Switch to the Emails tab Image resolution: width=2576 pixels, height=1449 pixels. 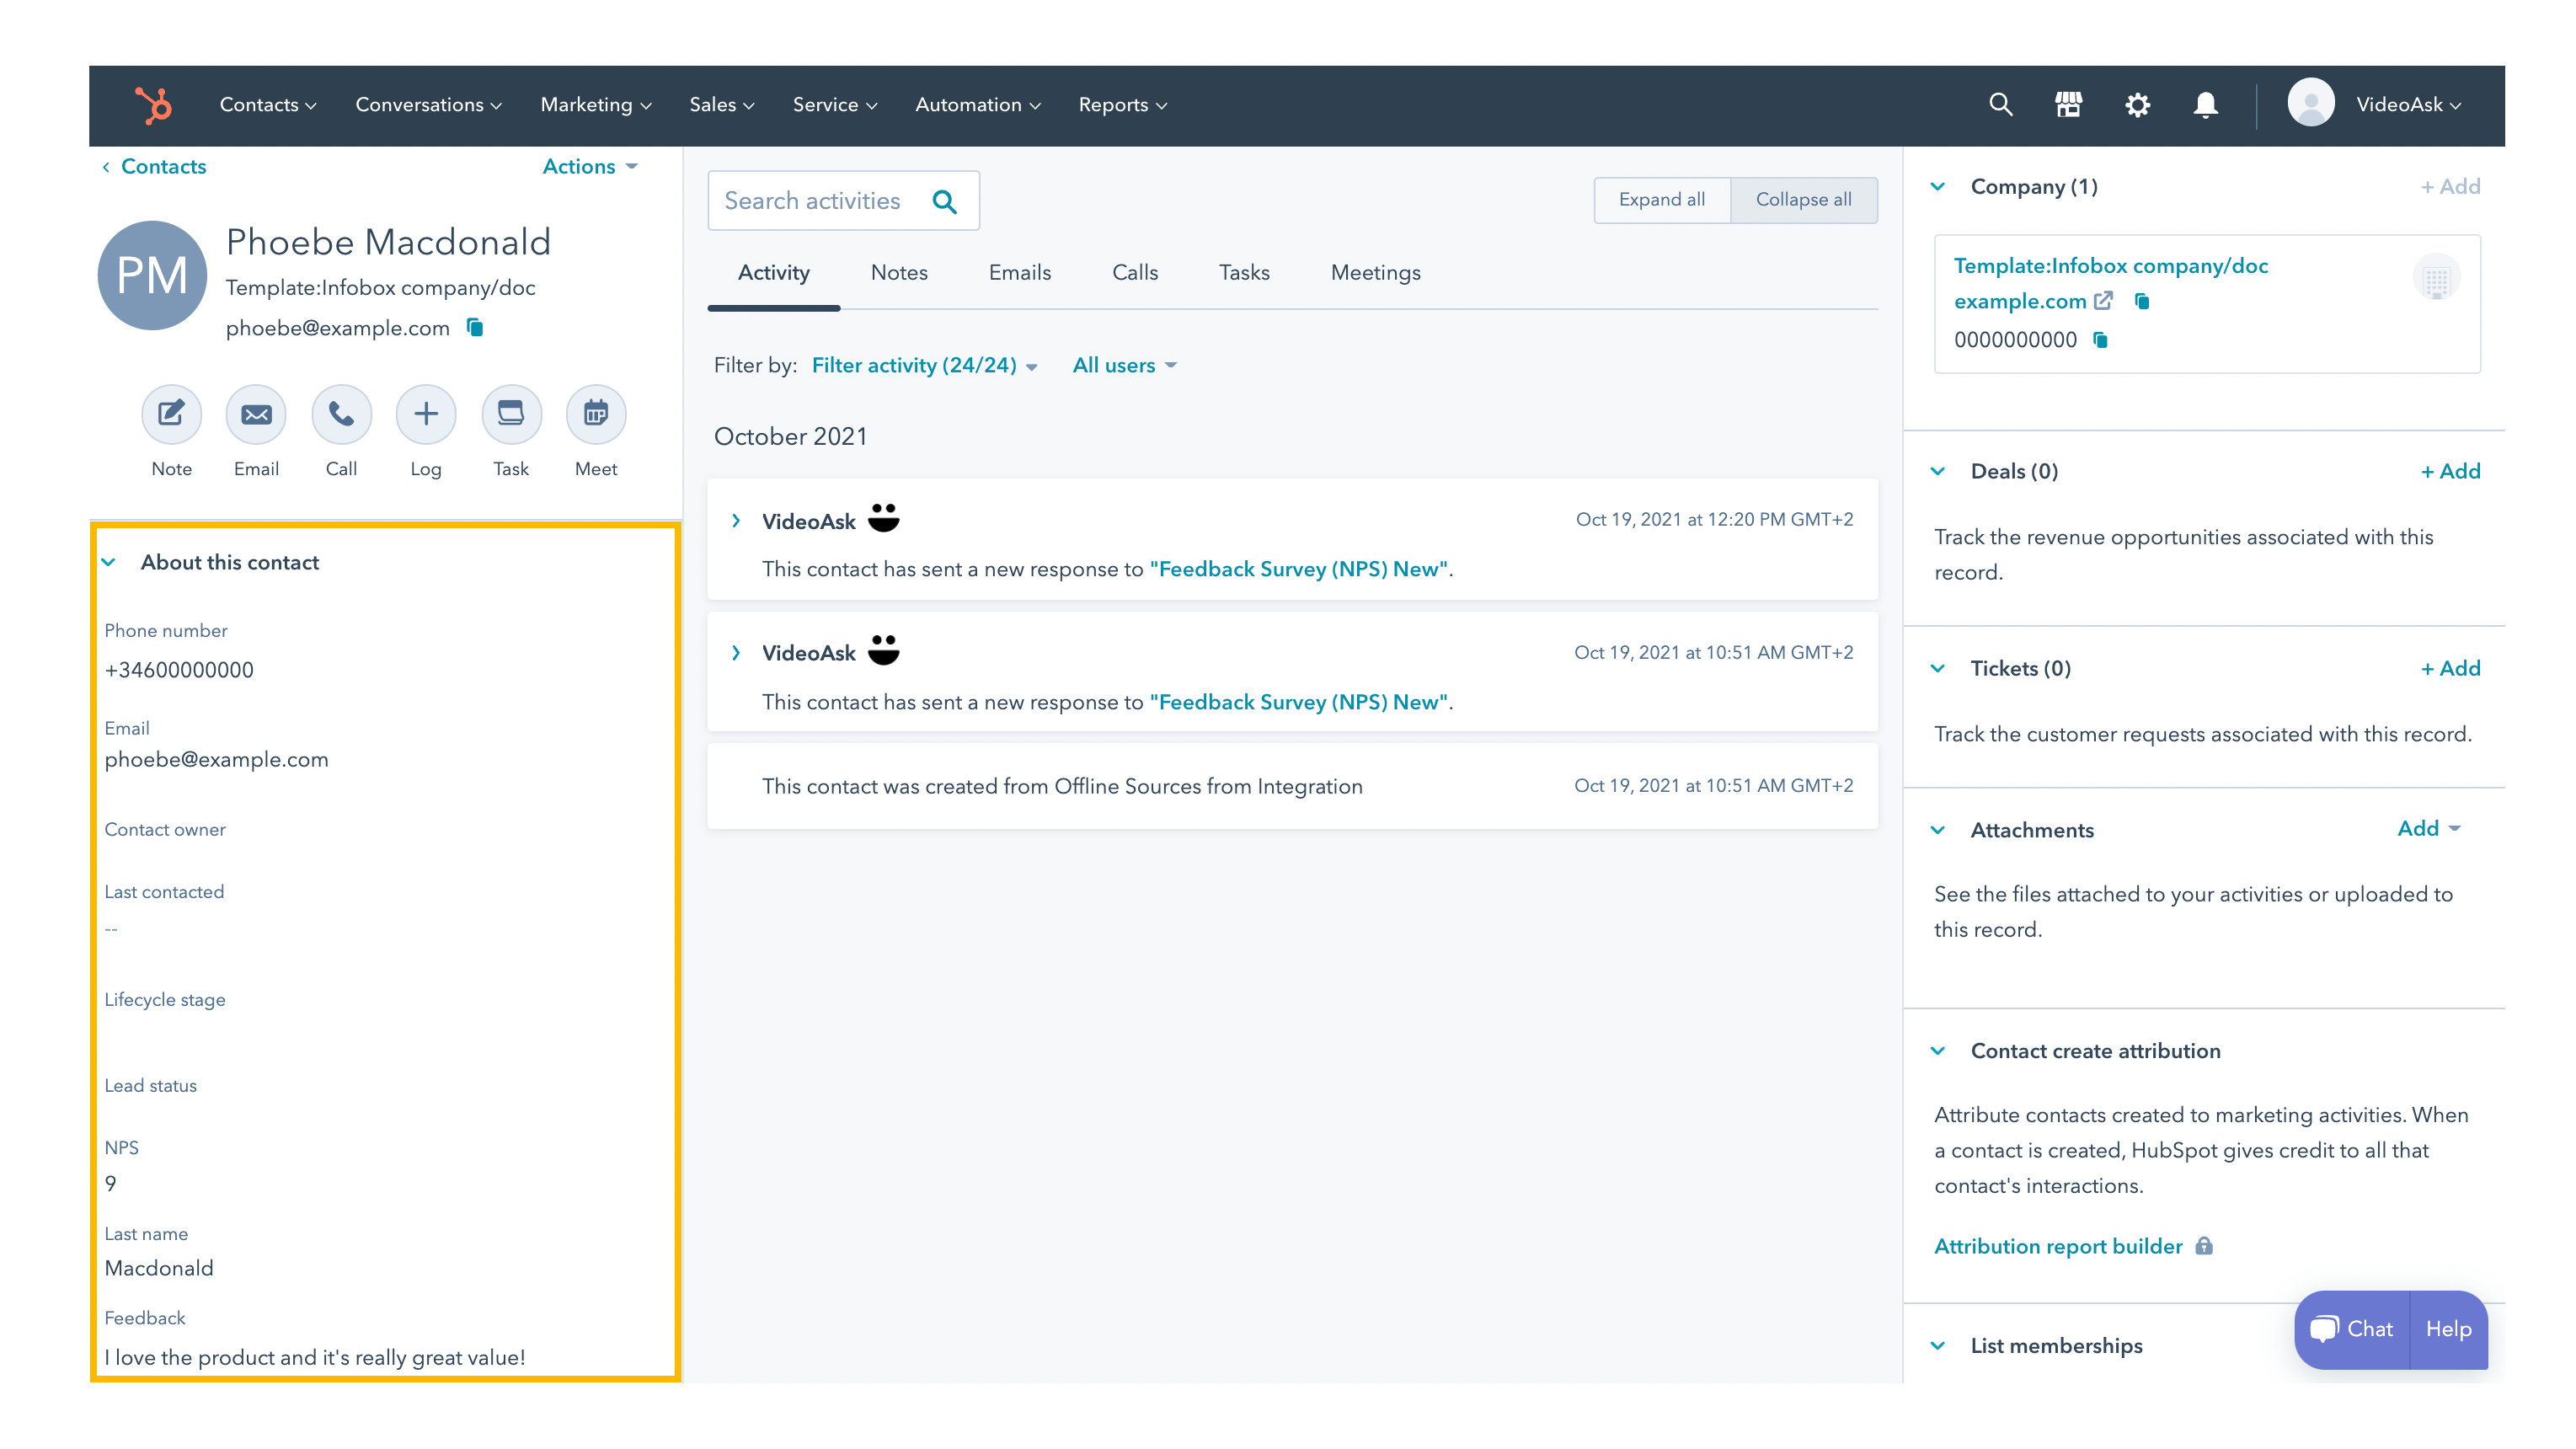click(1019, 272)
